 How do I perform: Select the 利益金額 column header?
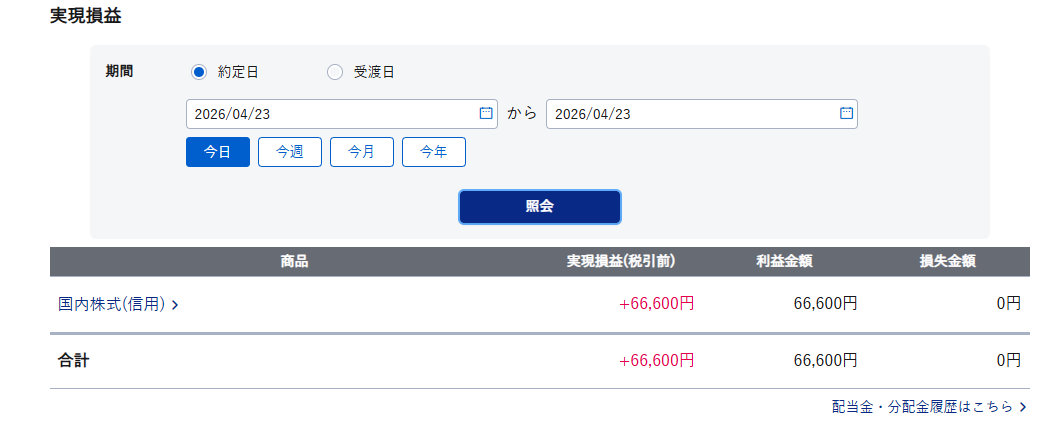pyautogui.click(x=784, y=262)
